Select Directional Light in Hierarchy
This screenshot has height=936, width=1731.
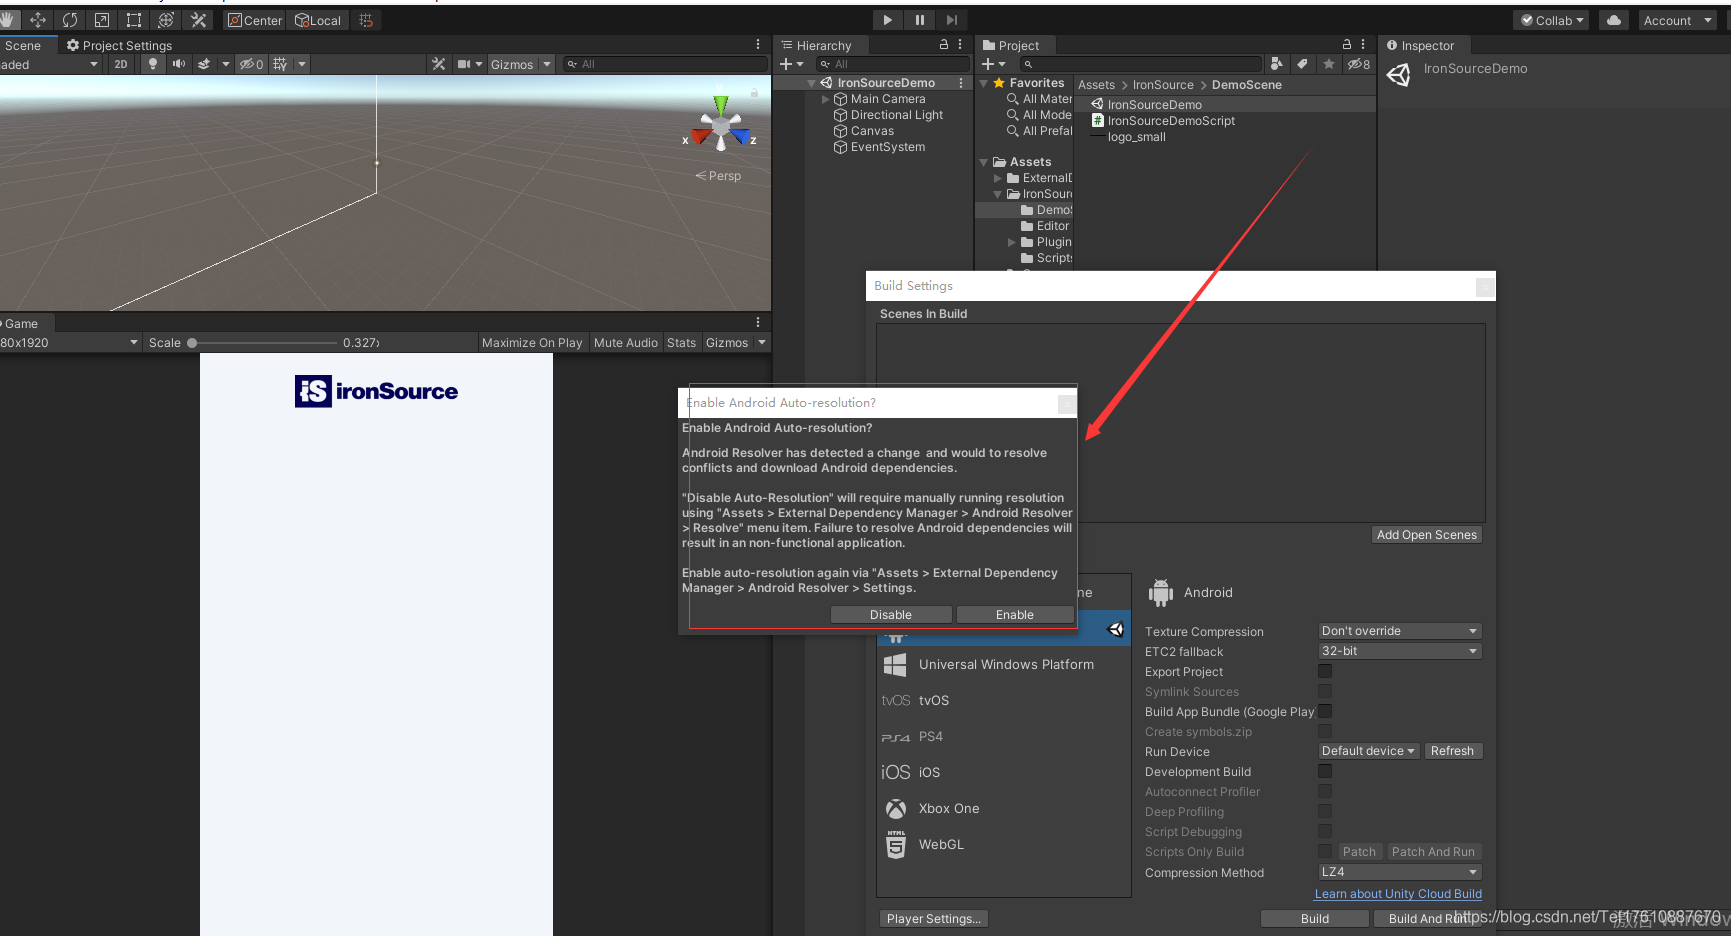point(896,115)
